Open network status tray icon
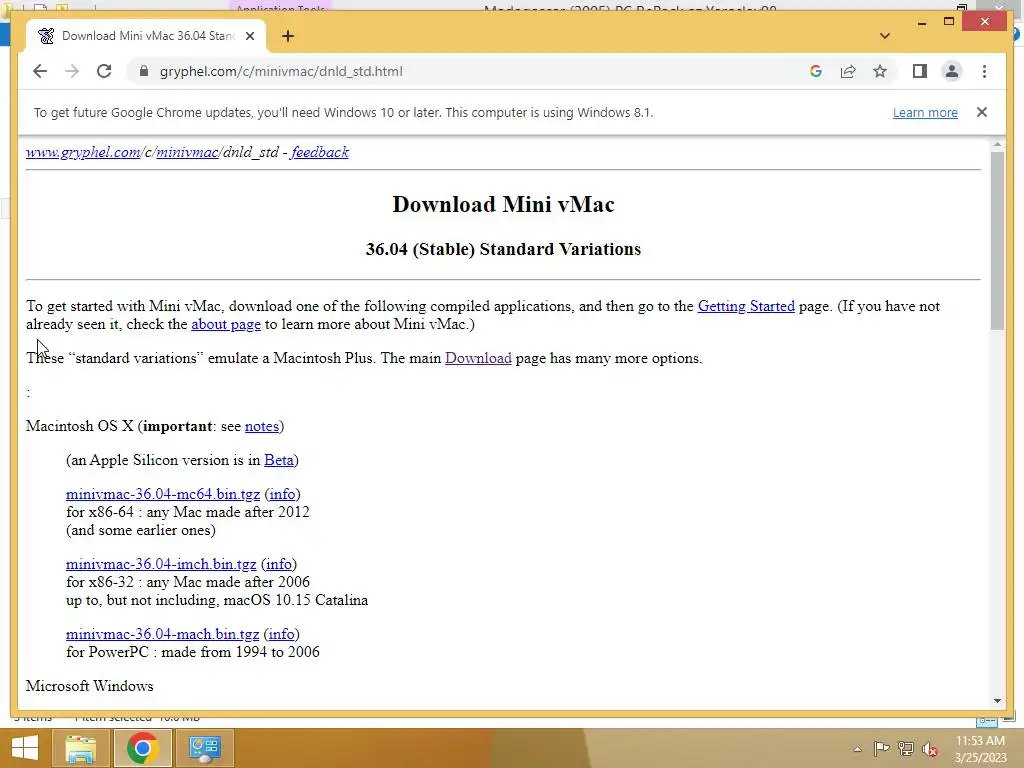Viewport: 1024px width, 768px height. (905, 749)
